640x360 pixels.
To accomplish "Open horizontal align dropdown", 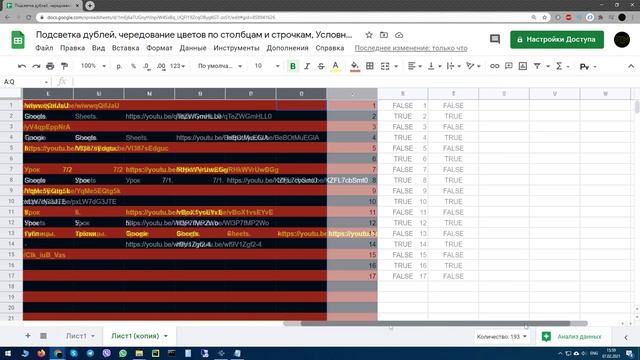I will pyautogui.click(x=414, y=66).
